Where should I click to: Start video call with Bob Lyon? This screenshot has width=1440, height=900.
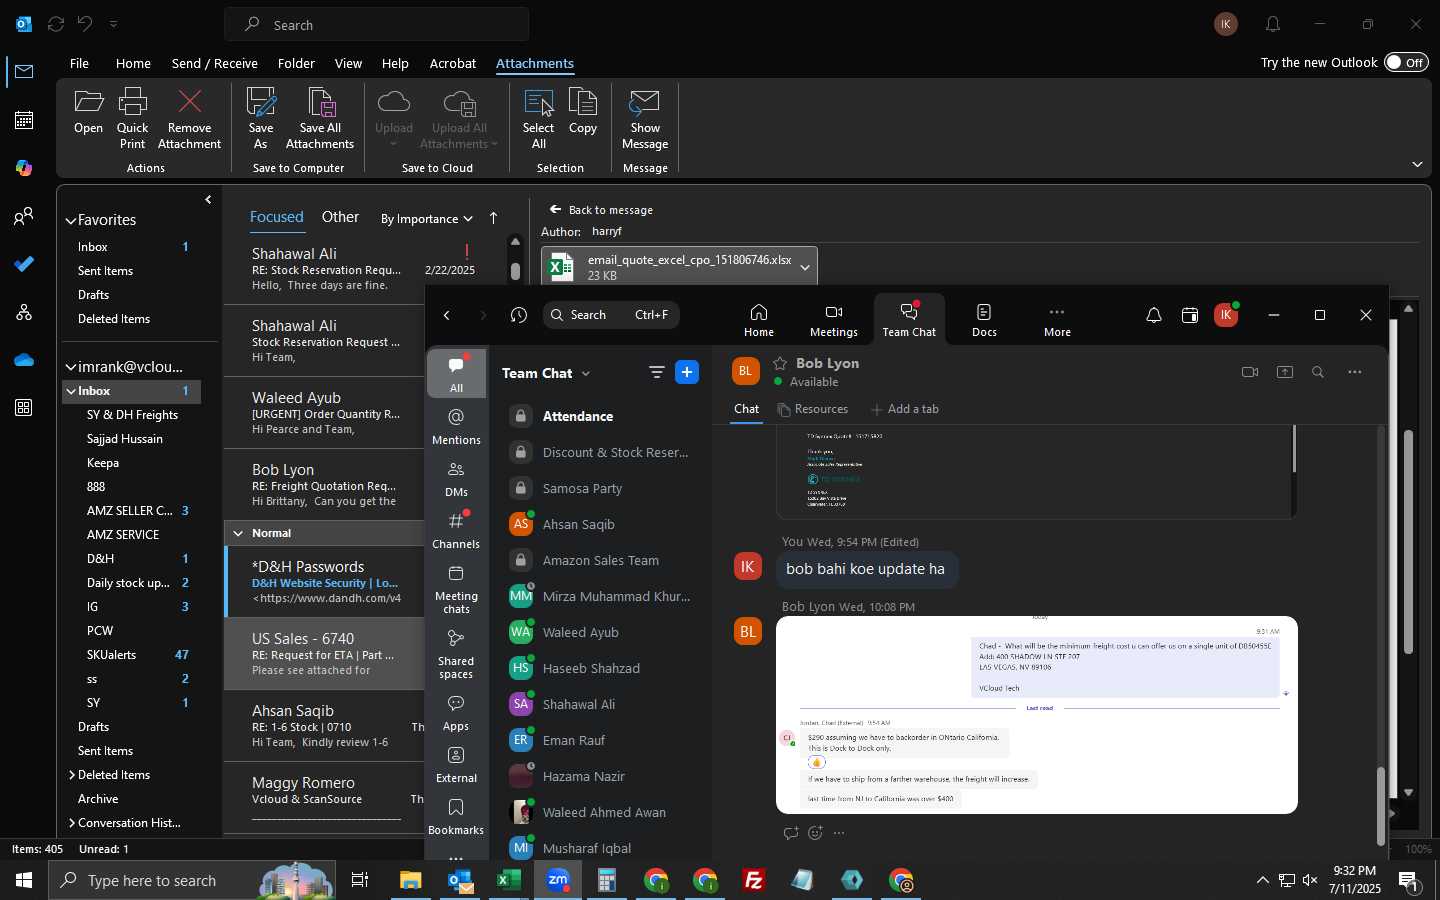pos(1250,372)
